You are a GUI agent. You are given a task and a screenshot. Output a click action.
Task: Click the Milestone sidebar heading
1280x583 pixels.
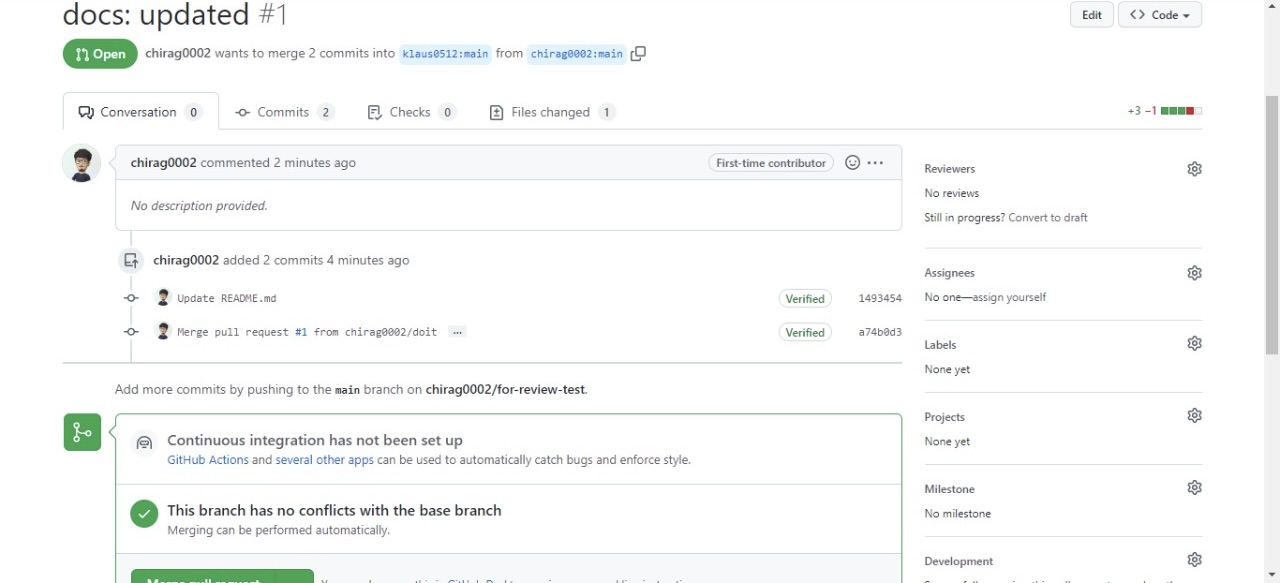tap(950, 489)
